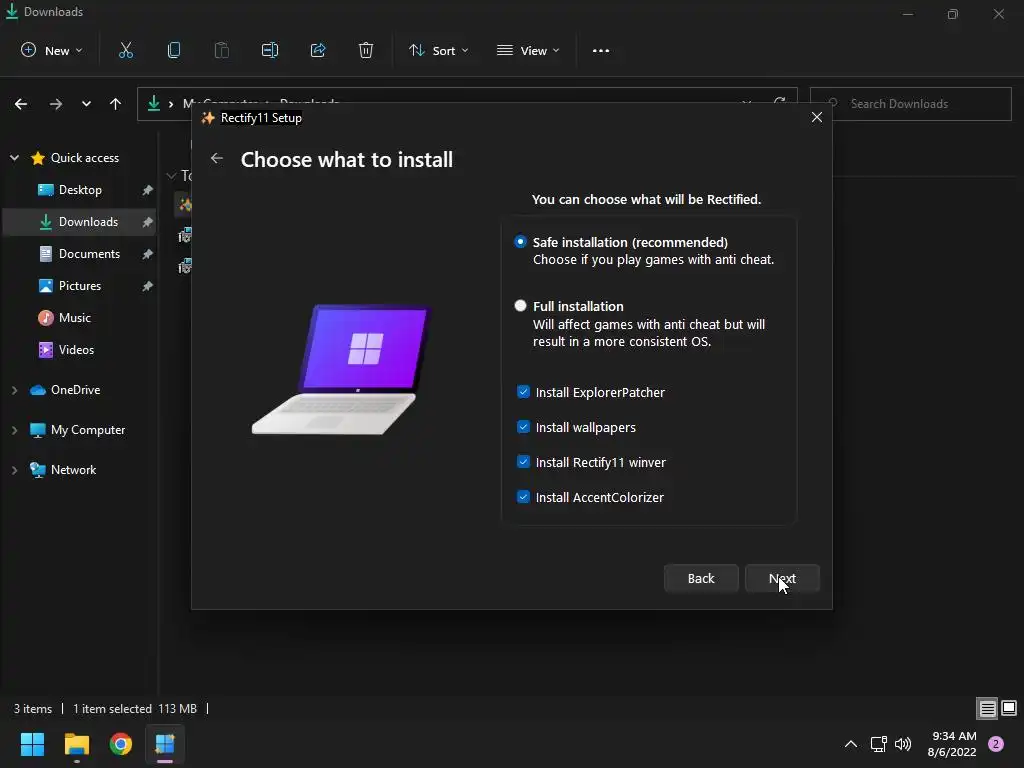Click Rectify11 setup taskbar icon
Image resolution: width=1024 pixels, height=768 pixels.
[x=165, y=744]
